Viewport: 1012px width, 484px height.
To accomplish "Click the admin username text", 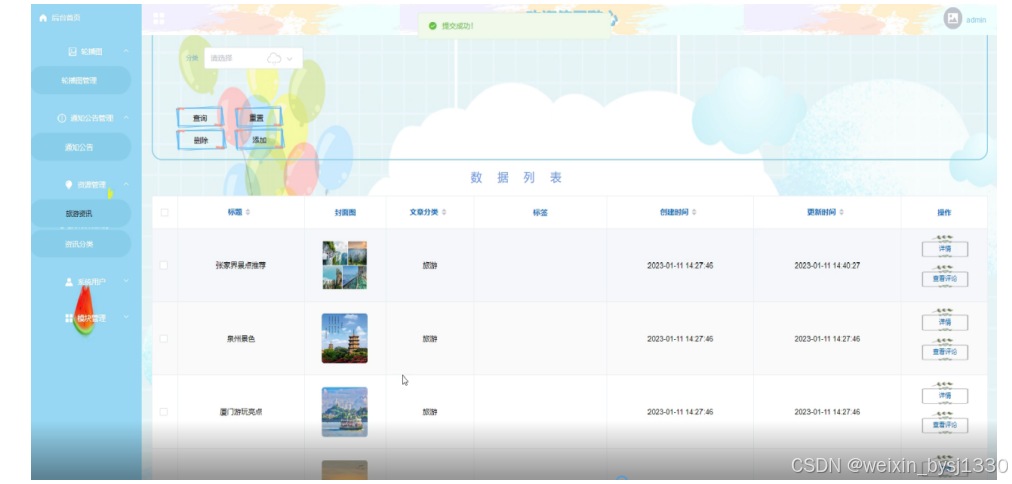I will point(975,20).
